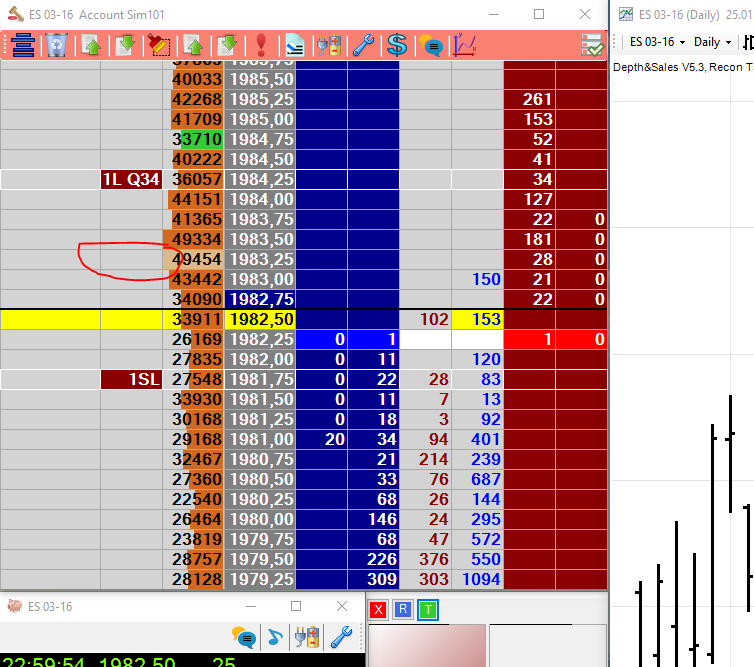Click the blue center-lines icon in DOM toolbar
The height and width of the screenshot is (667, 754).
23,46
